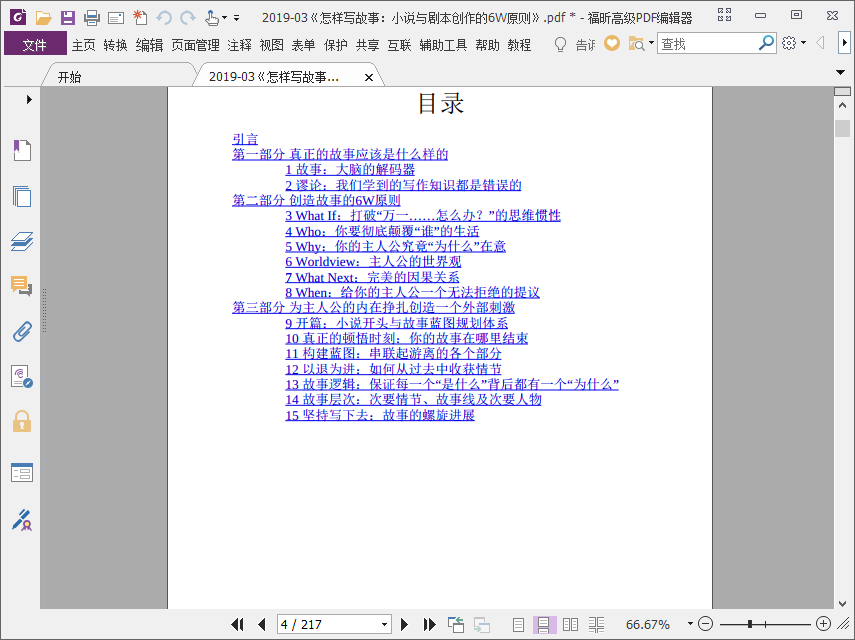Expand the quick access toolbar dropdown
The width and height of the screenshot is (855, 640).
tap(237, 18)
